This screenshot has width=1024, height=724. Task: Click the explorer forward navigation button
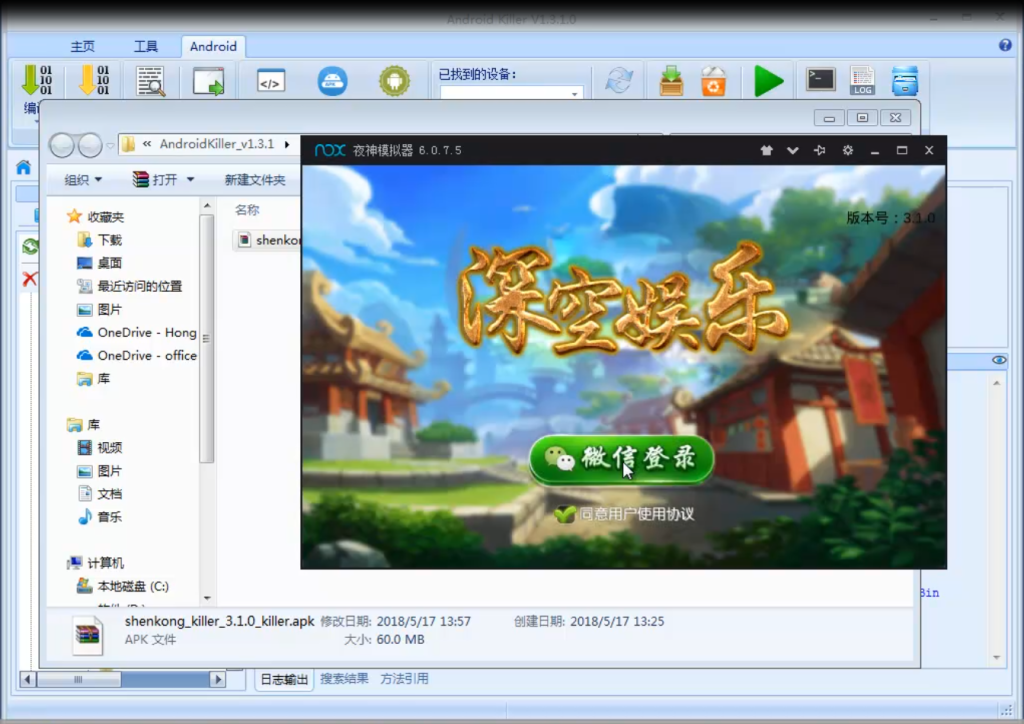point(89,145)
